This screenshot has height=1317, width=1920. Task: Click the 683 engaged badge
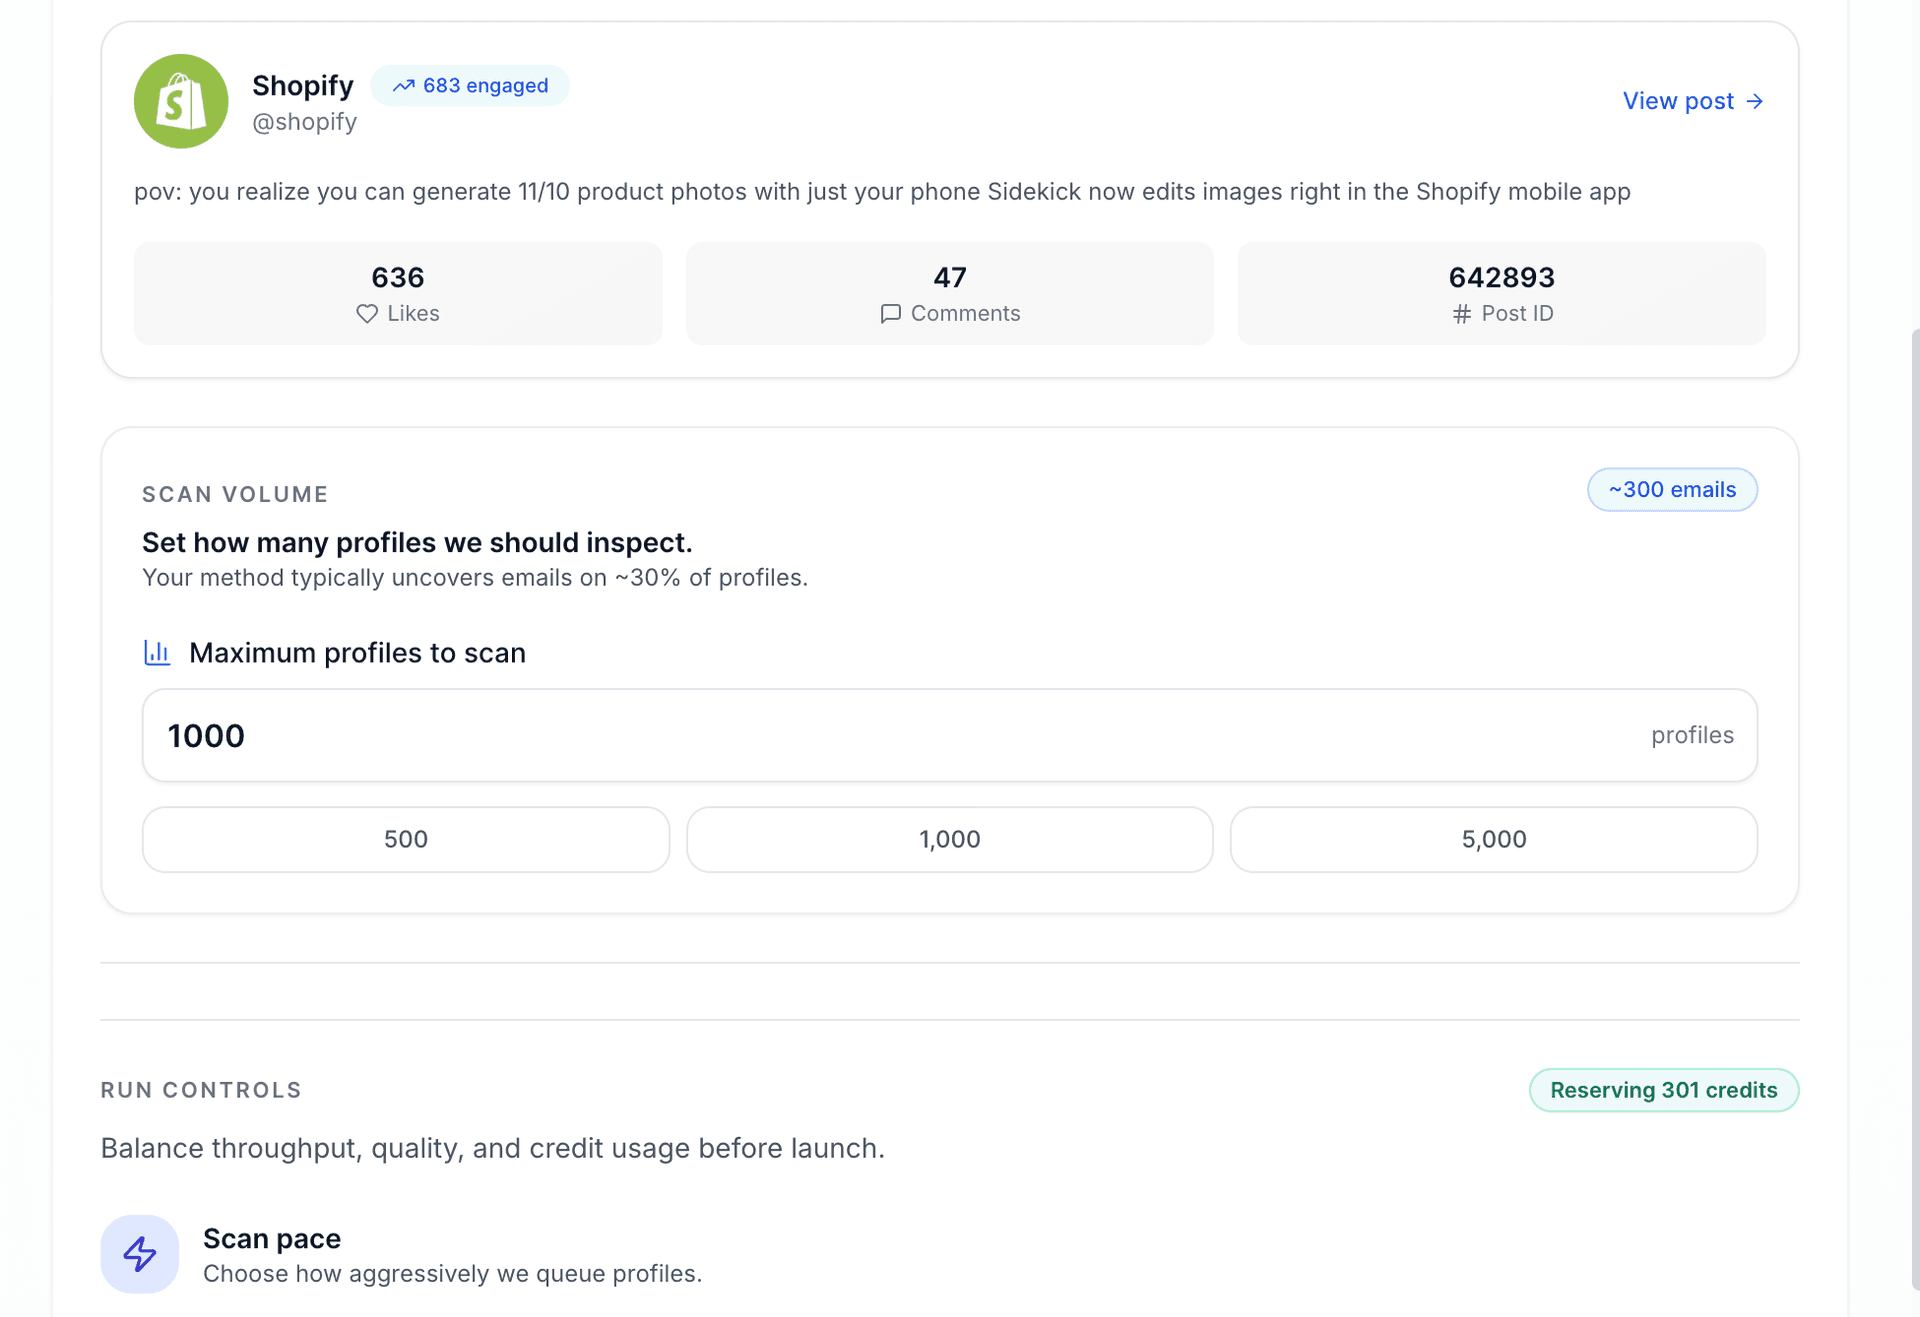(470, 86)
